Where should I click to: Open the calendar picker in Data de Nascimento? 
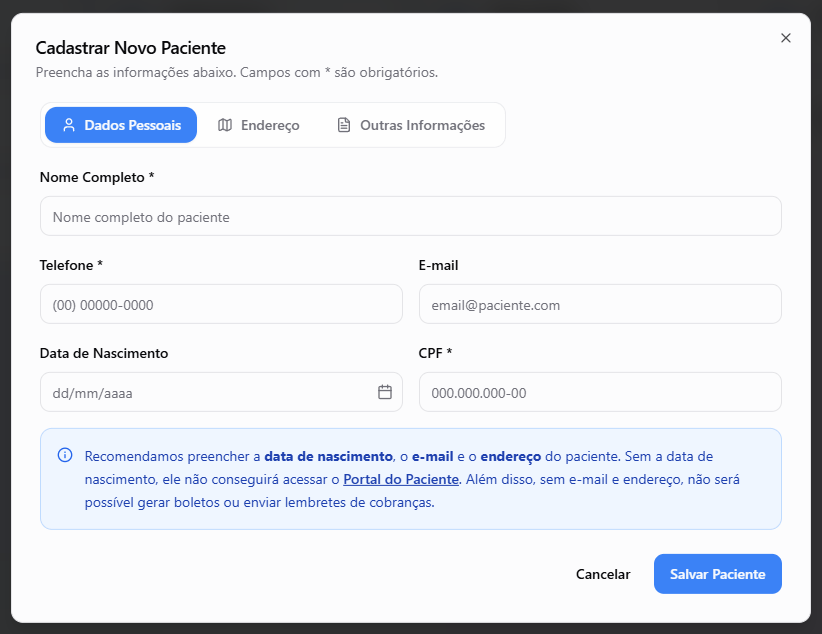tap(385, 392)
